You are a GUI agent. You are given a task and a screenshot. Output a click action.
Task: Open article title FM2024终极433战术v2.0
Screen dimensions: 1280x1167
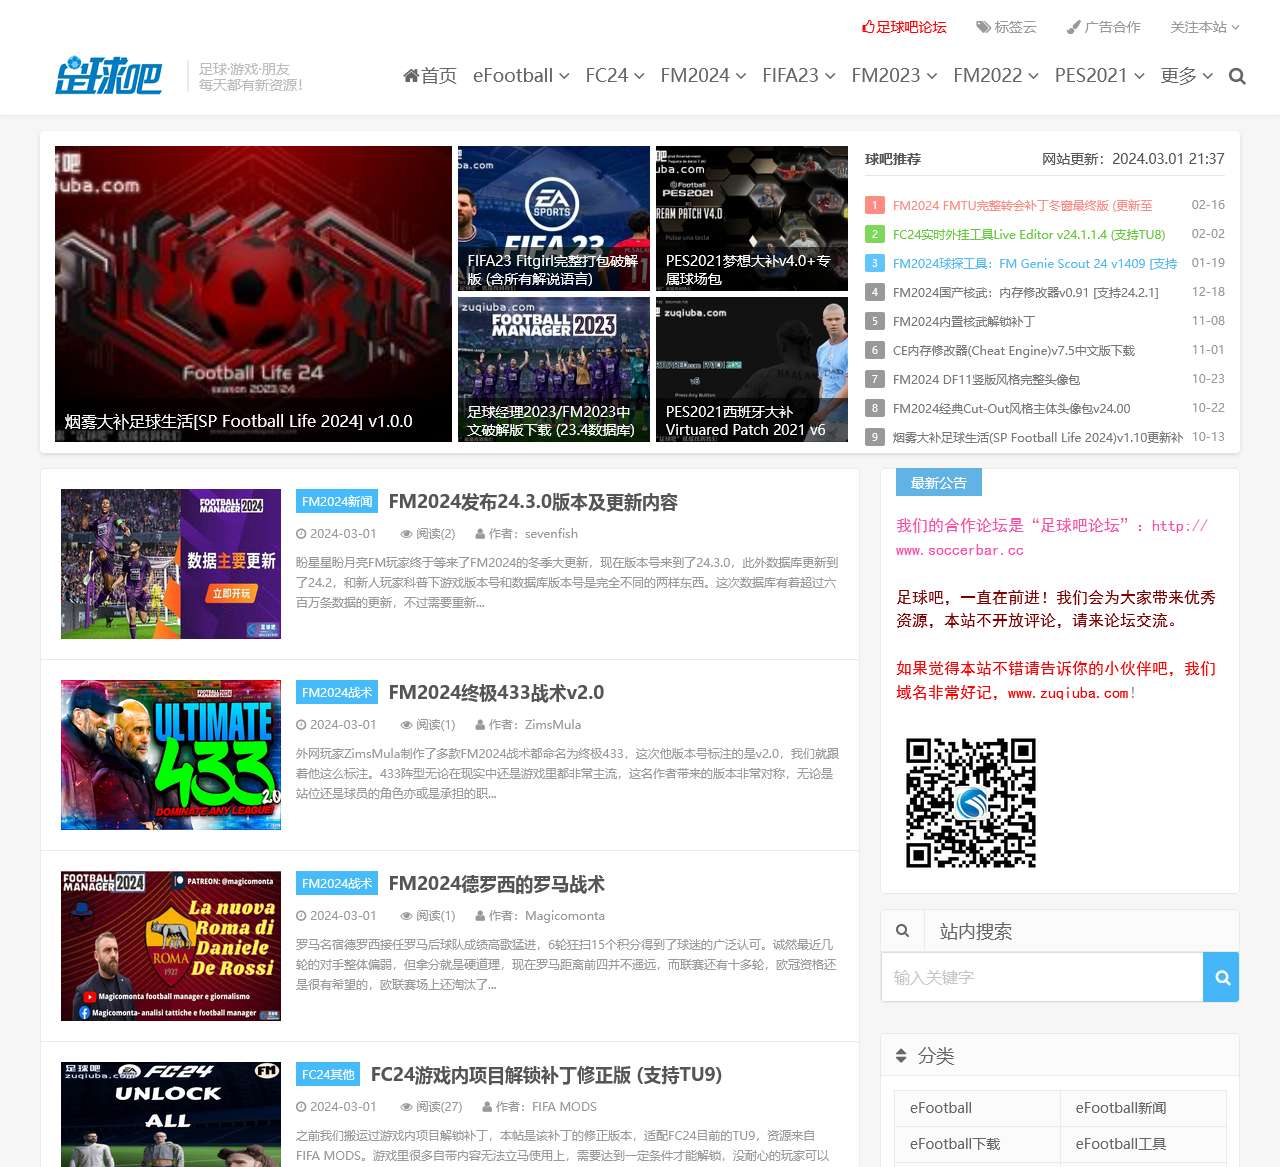click(x=496, y=693)
